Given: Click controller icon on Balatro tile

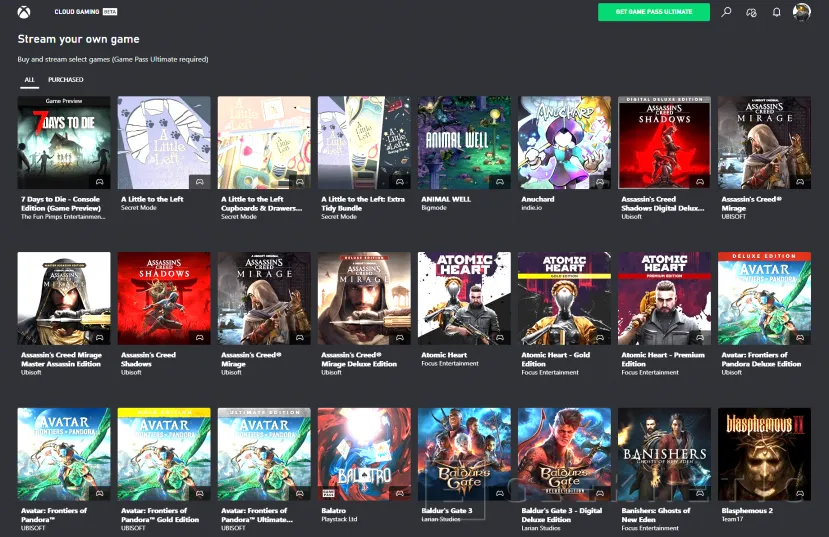Looking at the screenshot, I should 400,493.
